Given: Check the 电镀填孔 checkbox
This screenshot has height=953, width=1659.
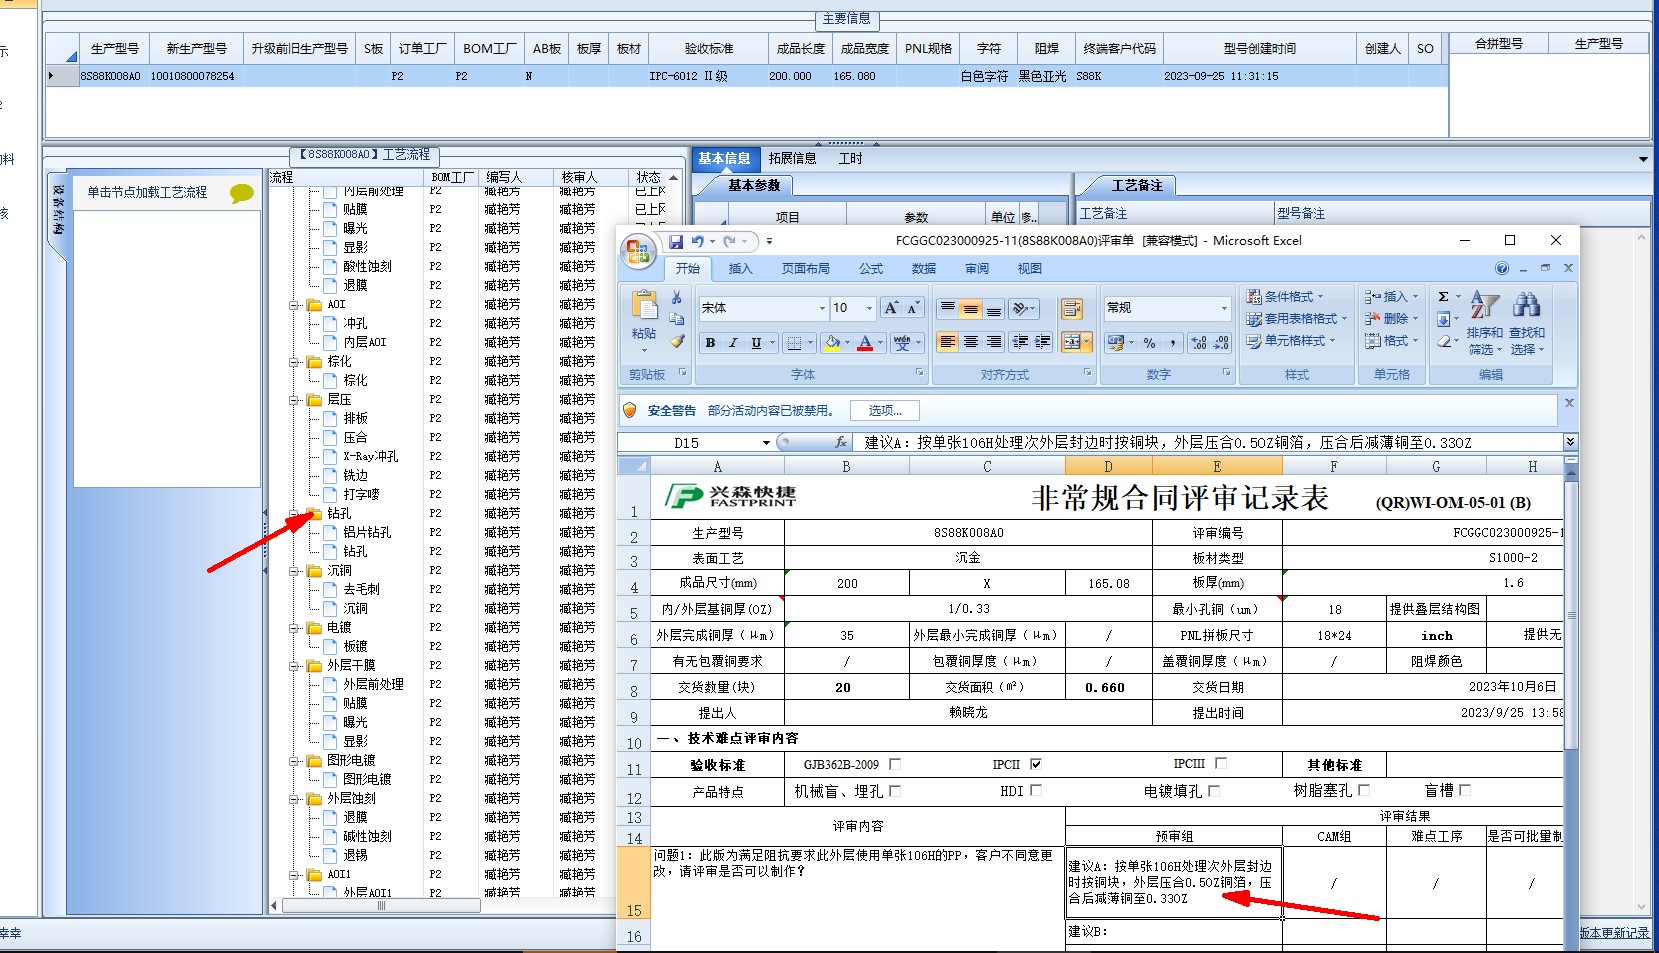Looking at the screenshot, I should (x=1214, y=791).
